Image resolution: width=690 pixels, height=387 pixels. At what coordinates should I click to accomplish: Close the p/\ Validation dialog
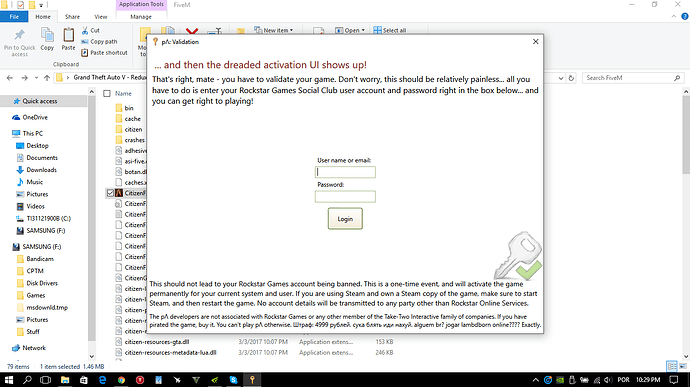[x=536, y=41]
